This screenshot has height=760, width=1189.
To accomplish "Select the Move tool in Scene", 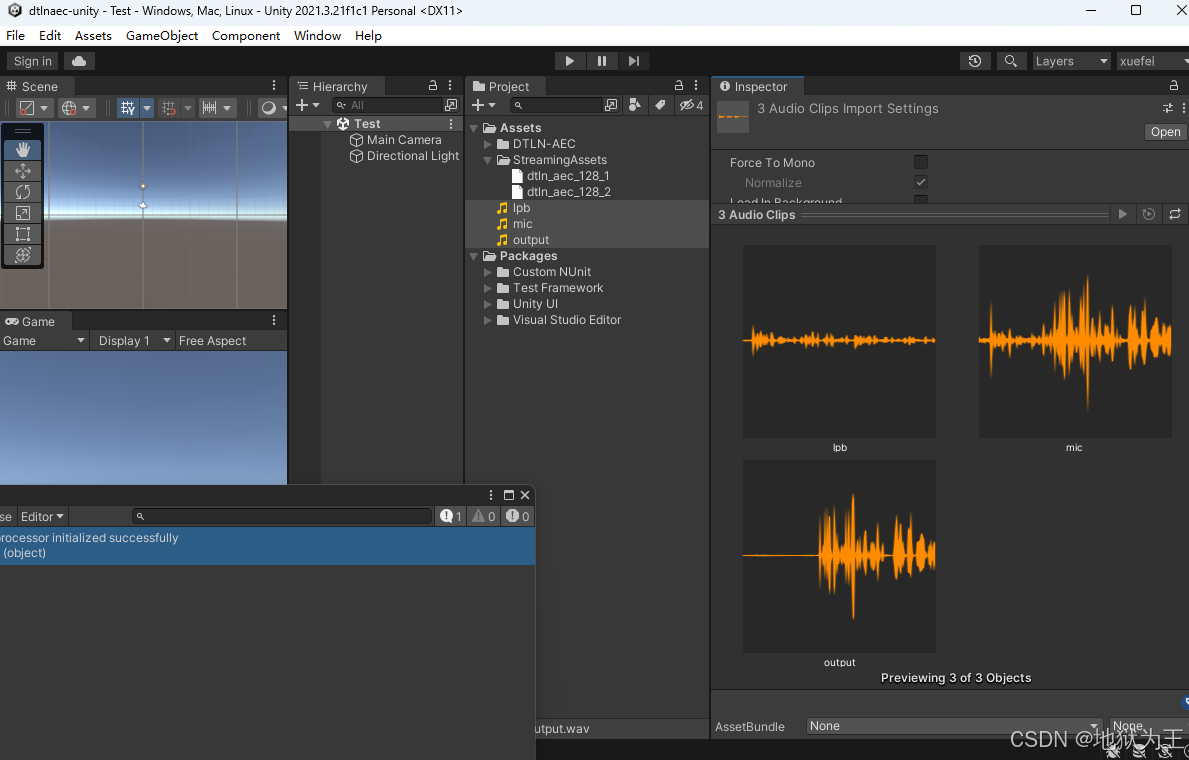I will click(x=23, y=171).
